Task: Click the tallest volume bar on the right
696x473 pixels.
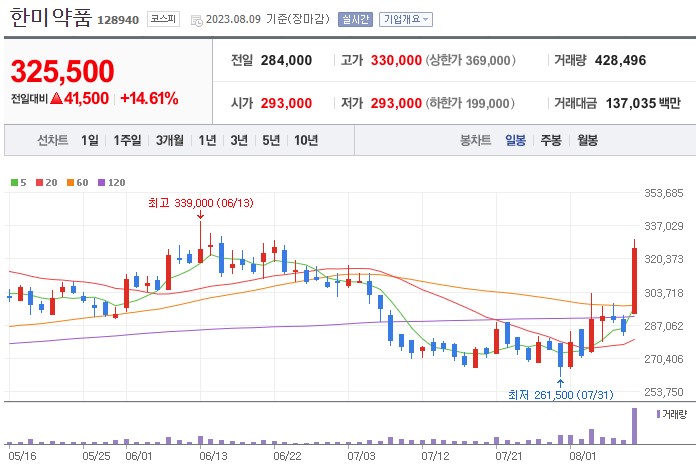Action: [634, 426]
